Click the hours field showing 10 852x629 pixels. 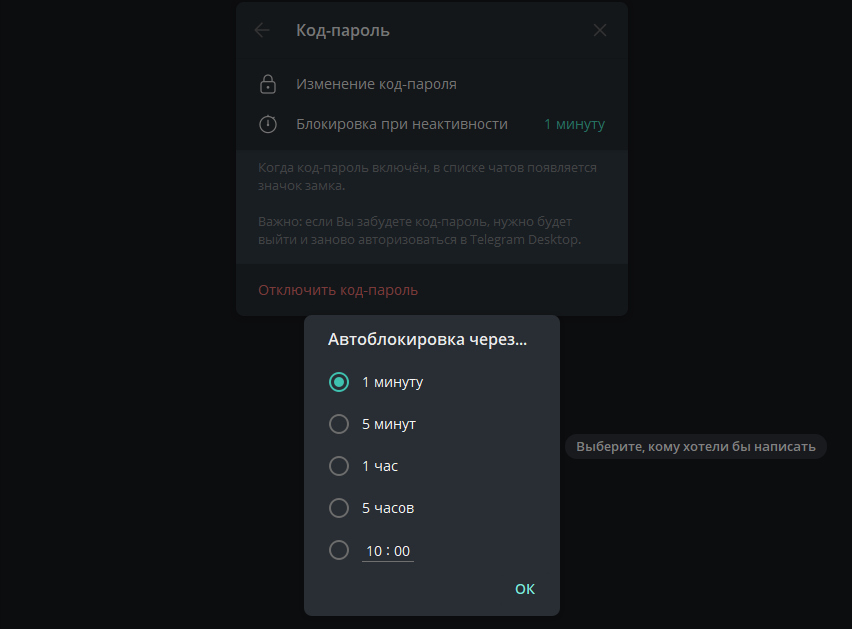374,551
